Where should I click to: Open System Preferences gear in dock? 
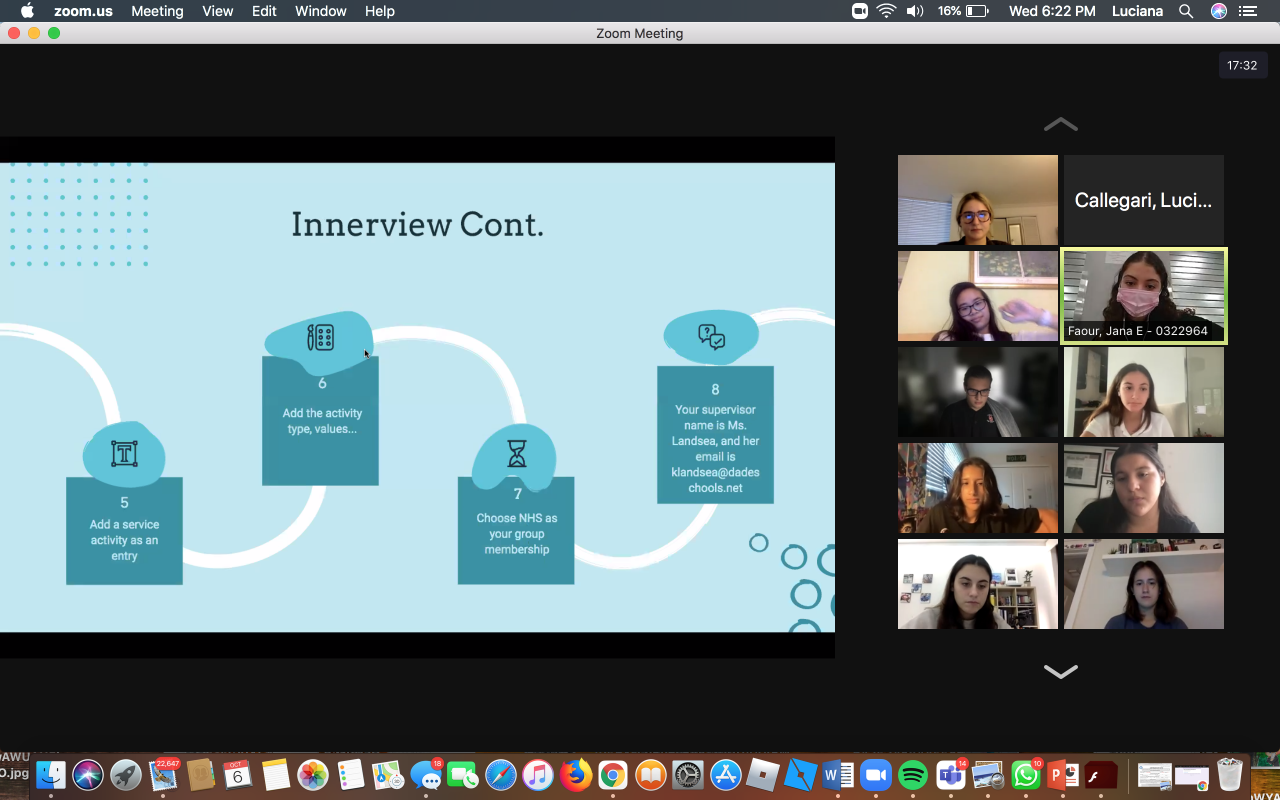click(x=688, y=775)
